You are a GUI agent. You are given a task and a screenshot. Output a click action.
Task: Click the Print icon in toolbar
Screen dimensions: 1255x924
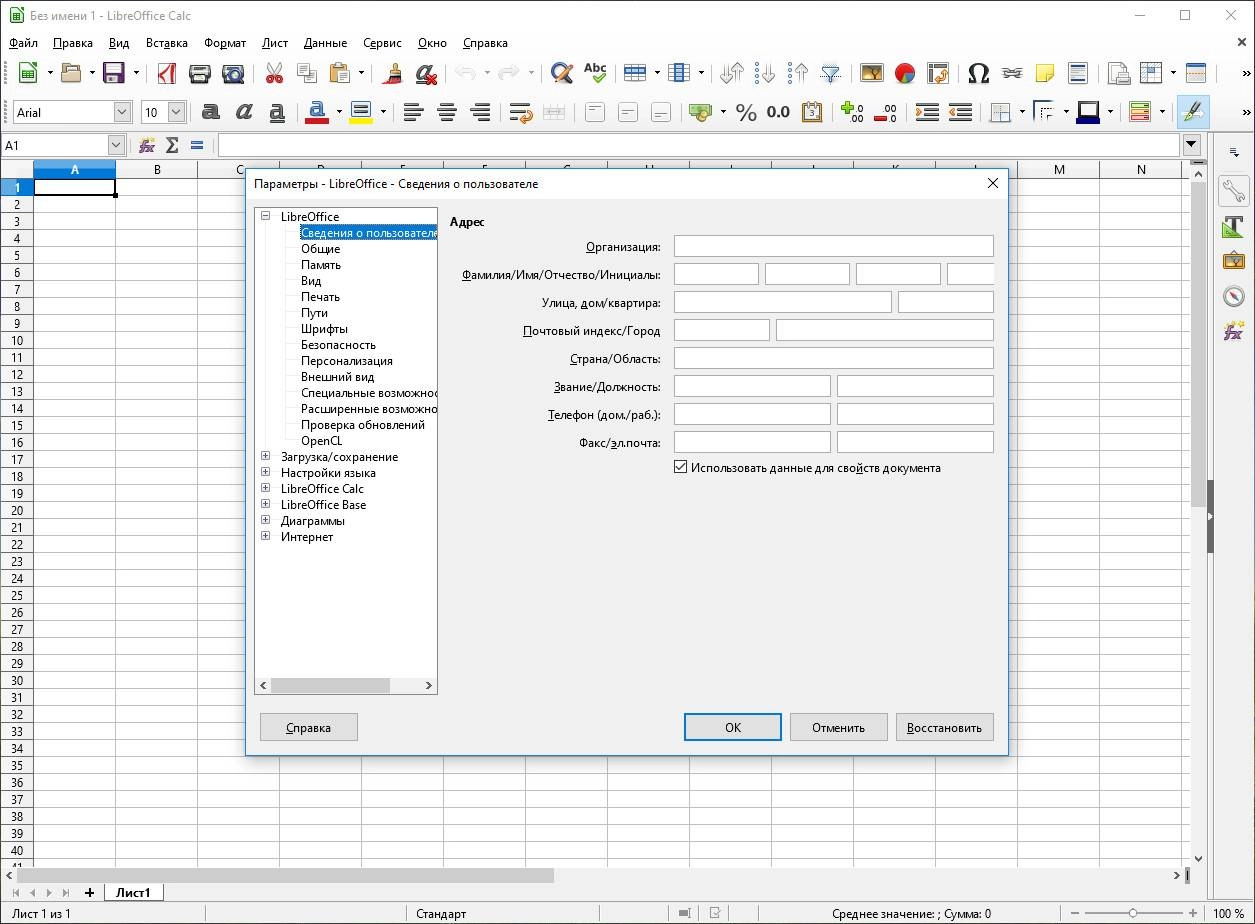tap(200, 73)
